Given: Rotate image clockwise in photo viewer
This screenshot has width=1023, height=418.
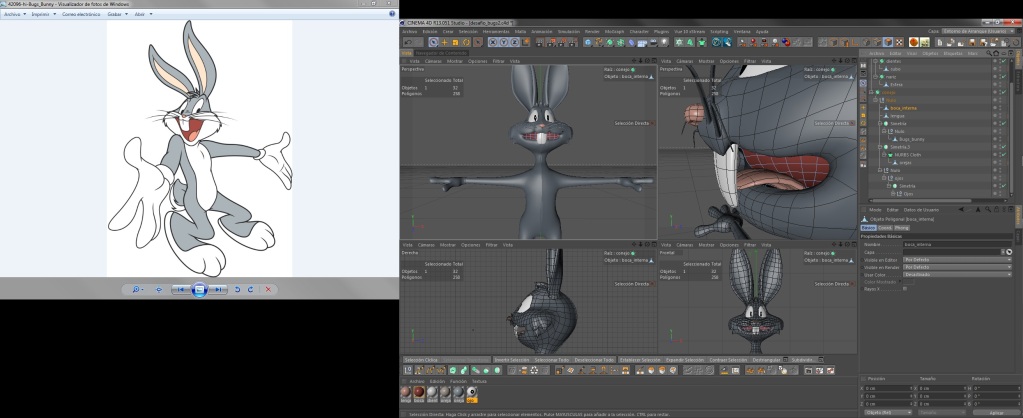Looking at the screenshot, I should pyautogui.click(x=250, y=290).
